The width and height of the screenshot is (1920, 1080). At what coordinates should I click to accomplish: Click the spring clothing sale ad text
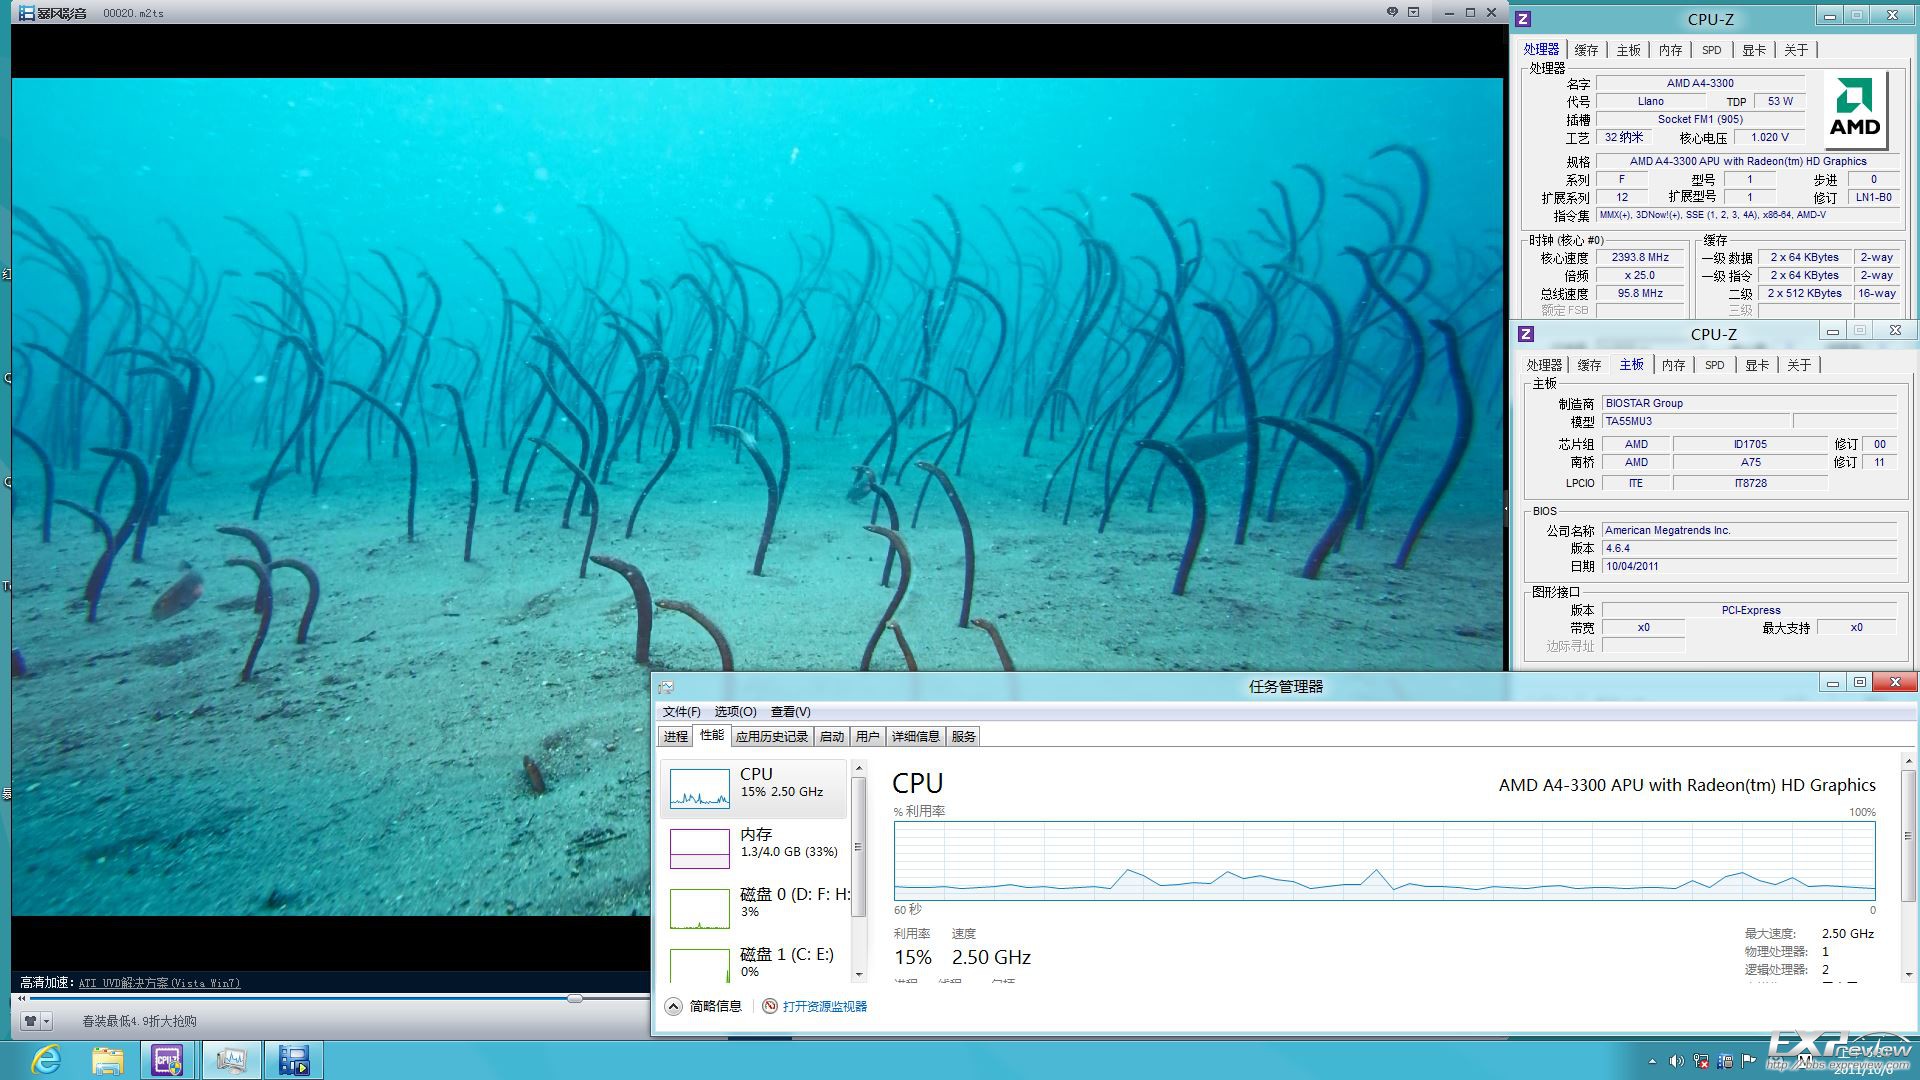click(x=139, y=1021)
